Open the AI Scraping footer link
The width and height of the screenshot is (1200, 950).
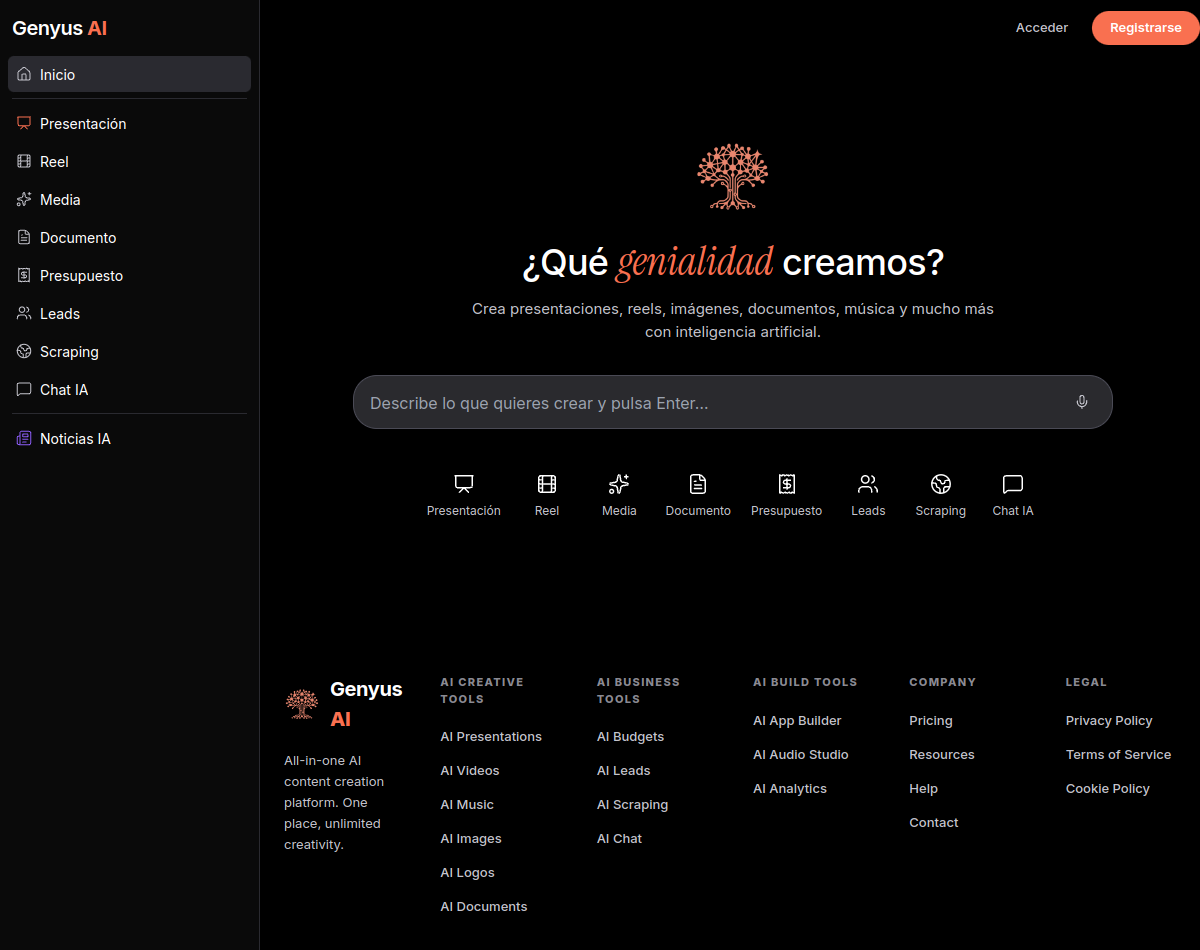click(x=633, y=805)
